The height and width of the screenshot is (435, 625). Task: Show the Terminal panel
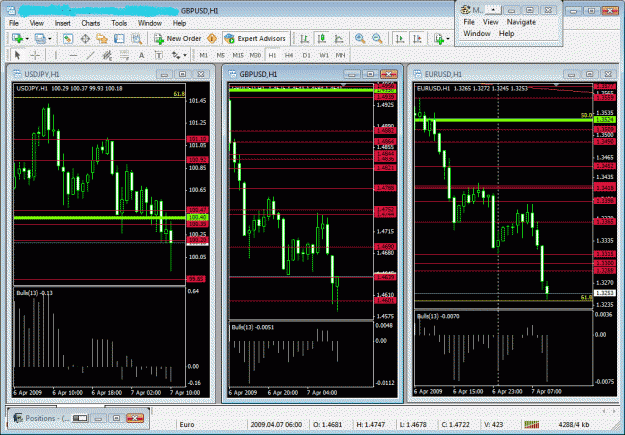coord(119,39)
